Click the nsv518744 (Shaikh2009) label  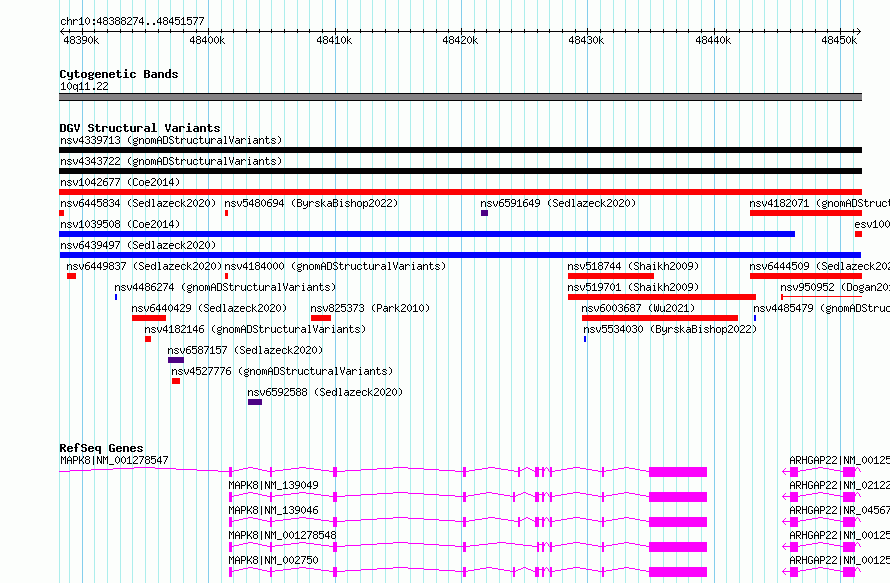pyautogui.click(x=633, y=266)
